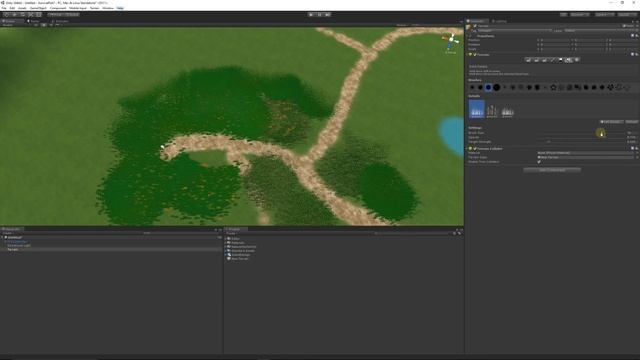
Task: Open the Layout dropdown in top toolbar
Action: coord(627,15)
